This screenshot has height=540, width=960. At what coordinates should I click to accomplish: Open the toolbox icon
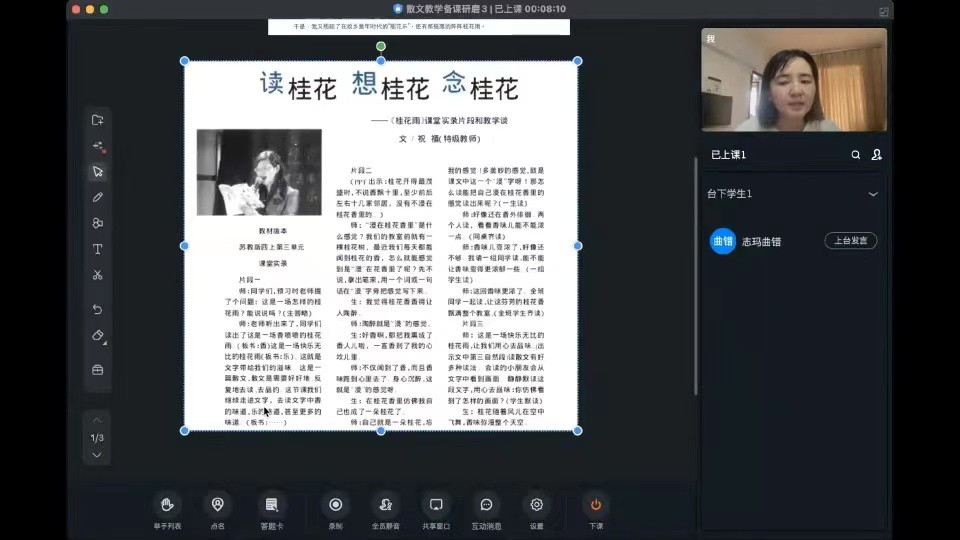[x=97, y=370]
